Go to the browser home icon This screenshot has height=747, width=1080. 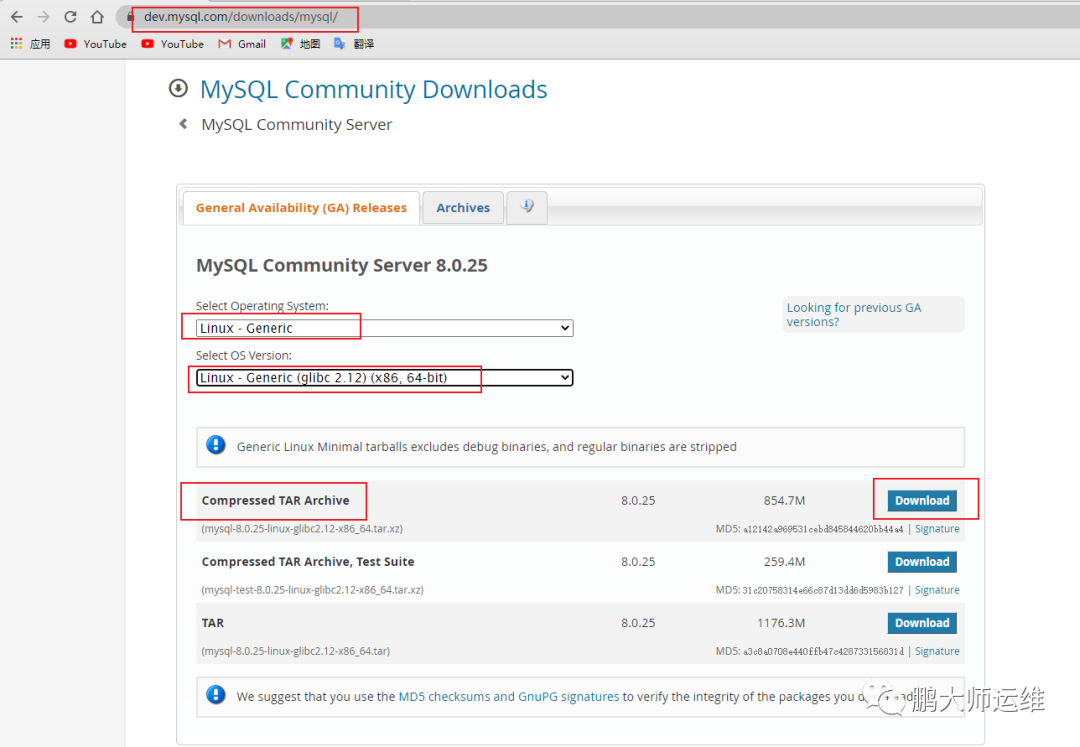(x=97, y=17)
